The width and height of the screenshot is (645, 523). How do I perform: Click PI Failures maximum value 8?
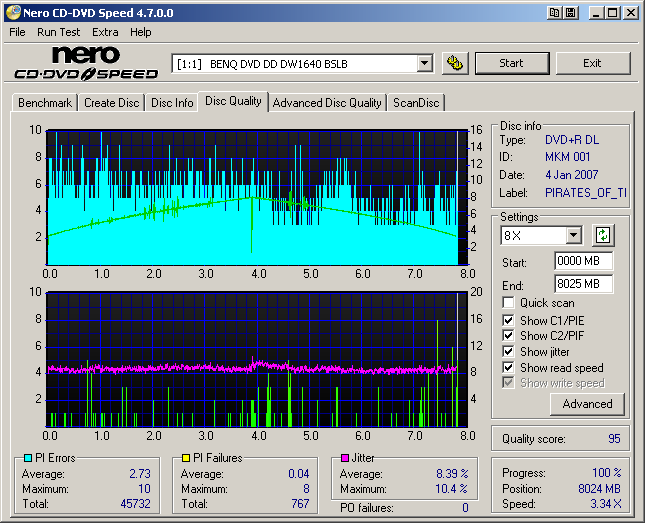pyautogui.click(x=306, y=489)
